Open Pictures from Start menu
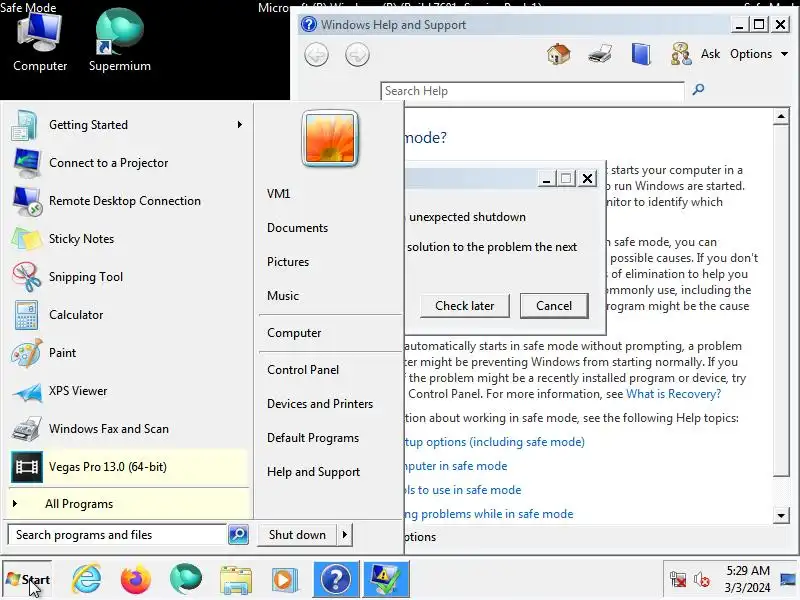 tap(288, 262)
